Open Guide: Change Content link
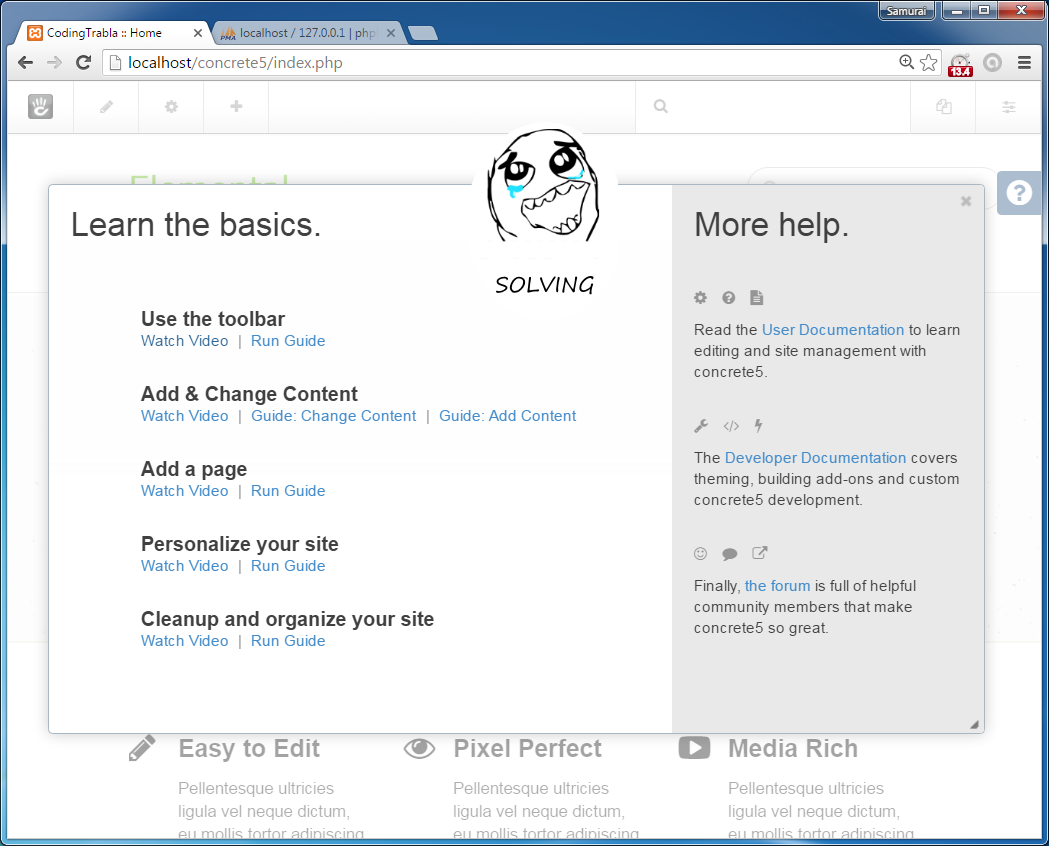Screen dimensions: 1049x846 334,416
